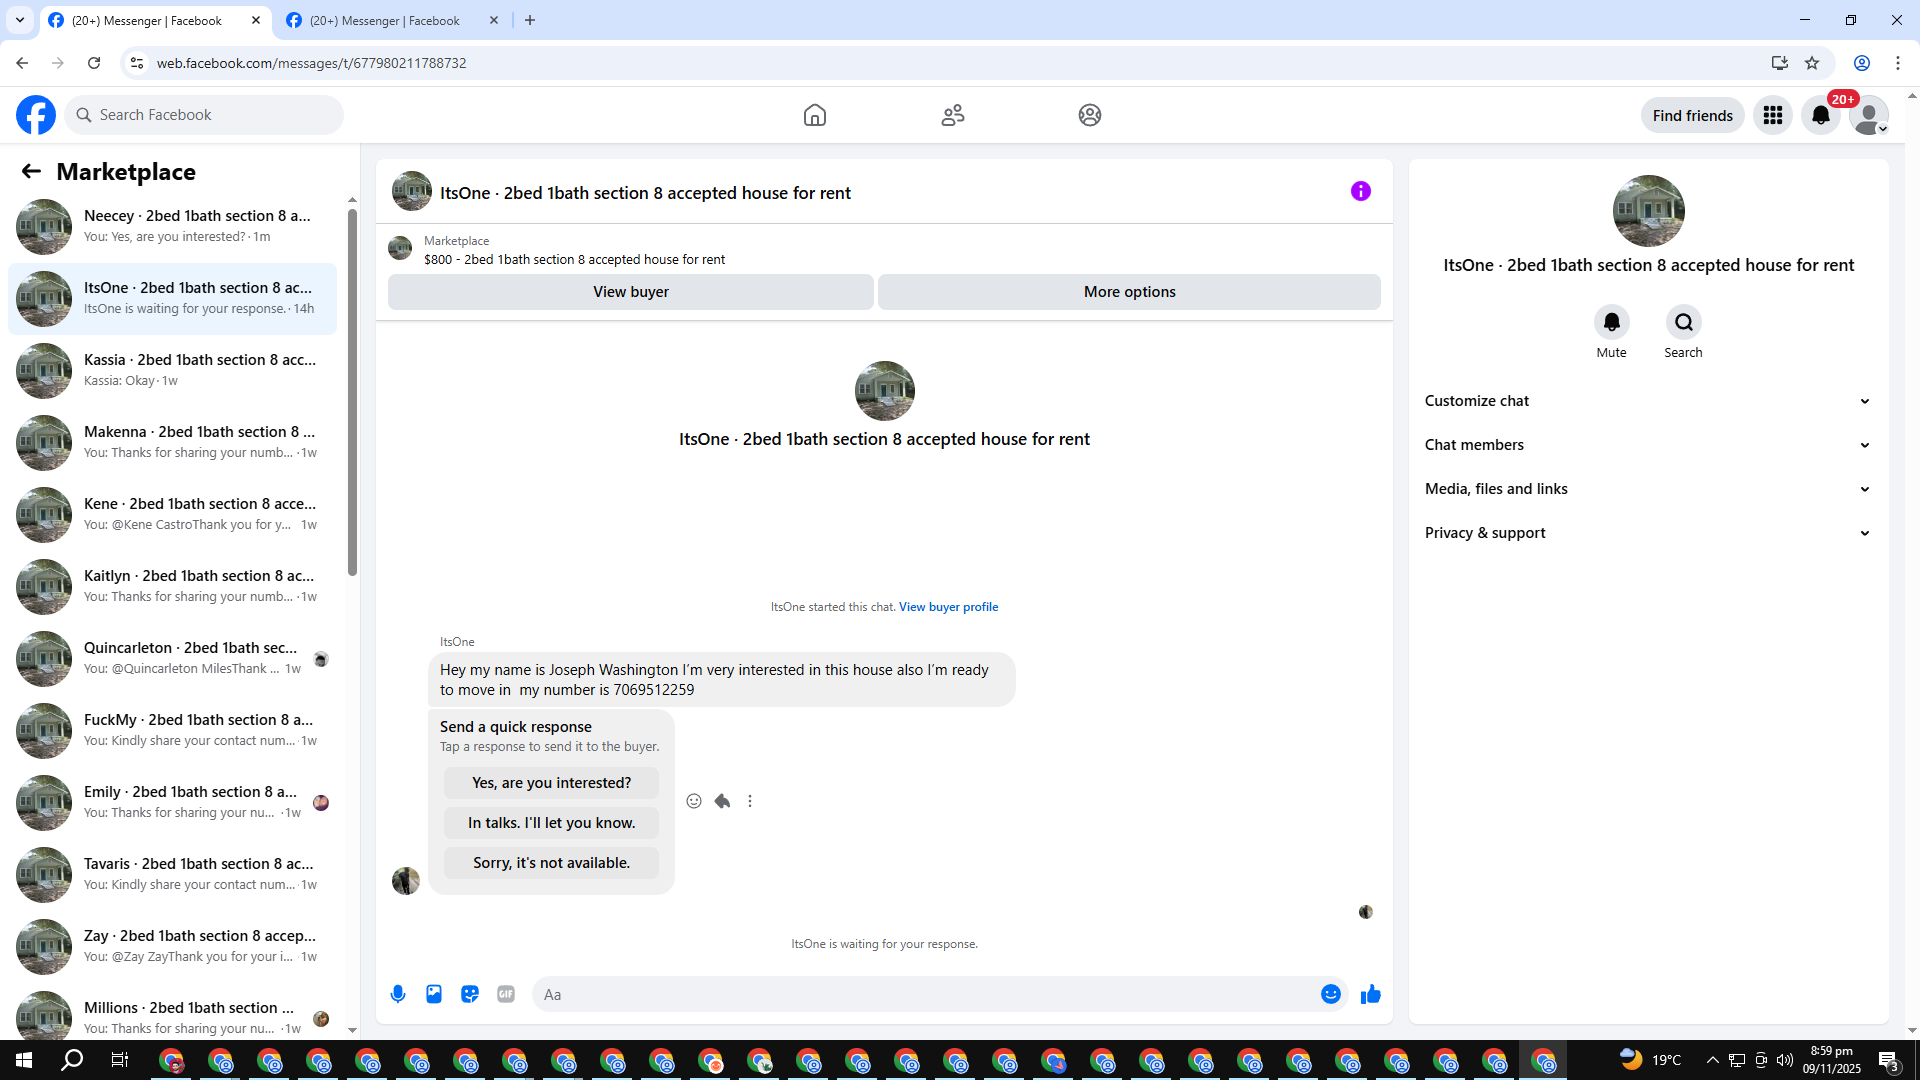The width and height of the screenshot is (1920, 1080).
Task: Open Makenna conversation in the list
Action: [x=172, y=443]
